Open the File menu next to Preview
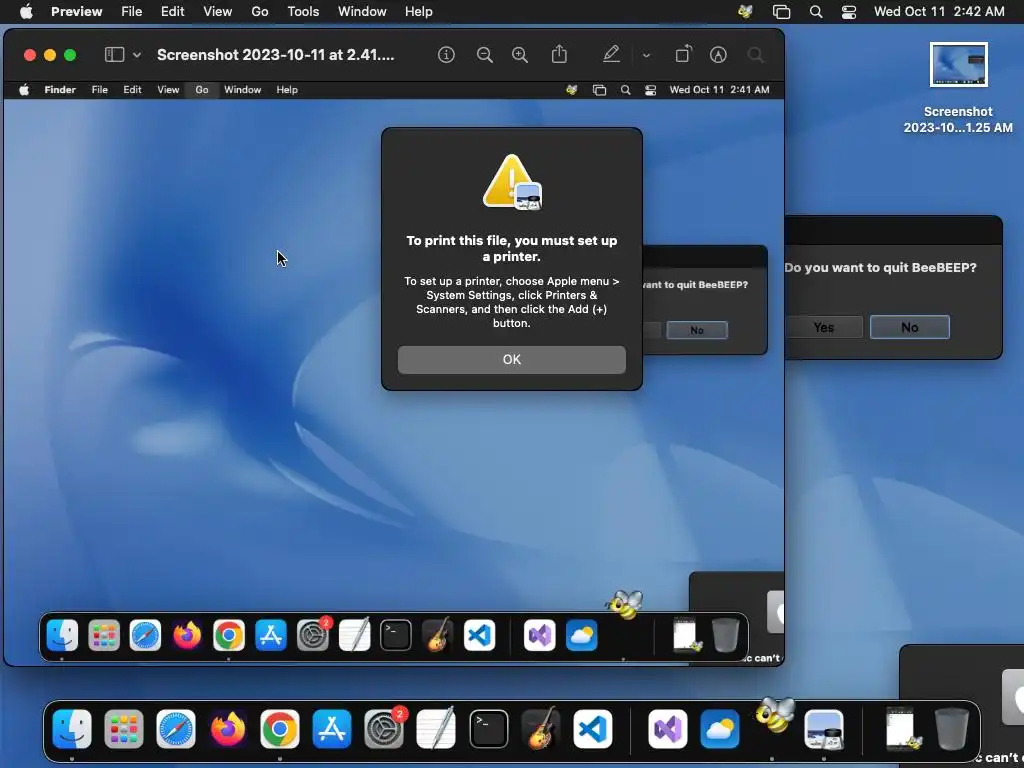 point(131,11)
